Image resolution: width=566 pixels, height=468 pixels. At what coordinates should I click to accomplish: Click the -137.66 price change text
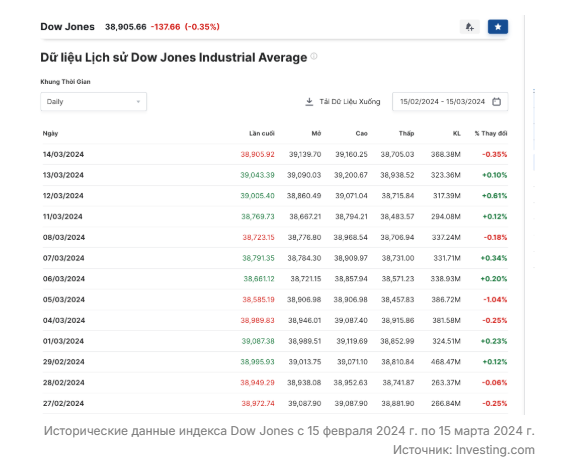(x=165, y=27)
